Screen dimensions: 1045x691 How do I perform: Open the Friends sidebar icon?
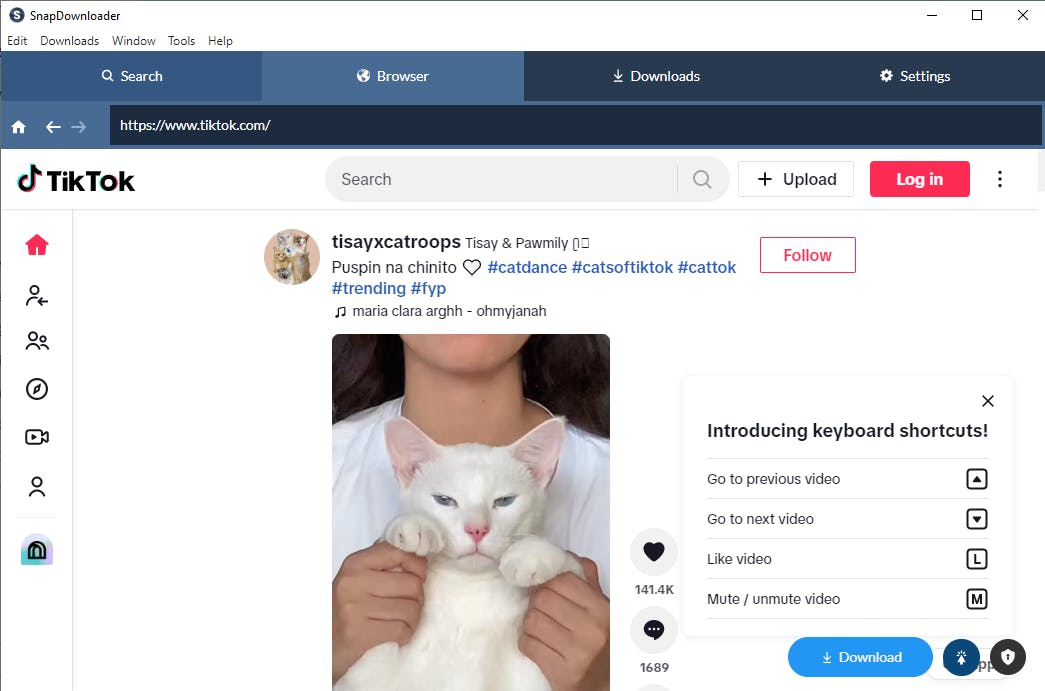tap(37, 341)
